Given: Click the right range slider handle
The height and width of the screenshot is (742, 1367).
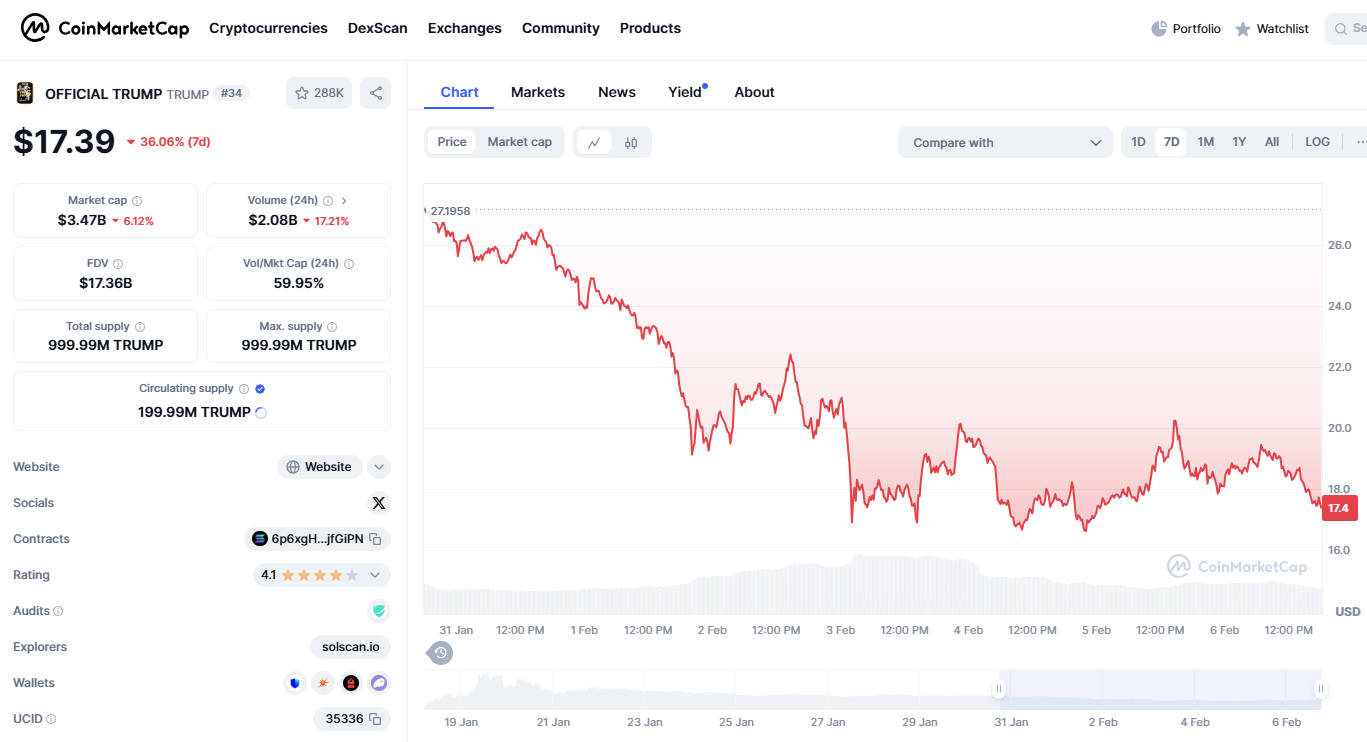Looking at the screenshot, I should pos(1321,689).
